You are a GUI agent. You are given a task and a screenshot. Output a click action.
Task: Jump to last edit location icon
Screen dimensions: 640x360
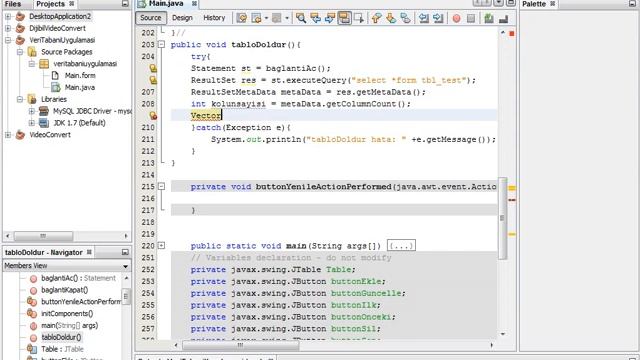pos(242,18)
